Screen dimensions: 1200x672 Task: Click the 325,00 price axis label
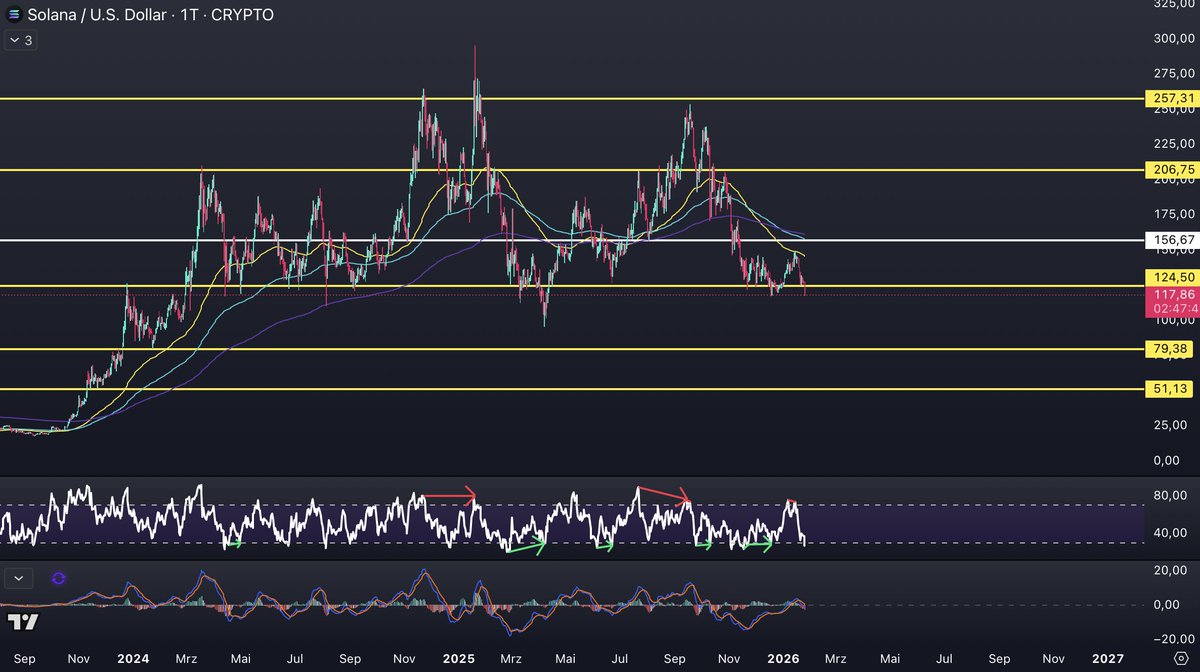[x=1173, y=5]
